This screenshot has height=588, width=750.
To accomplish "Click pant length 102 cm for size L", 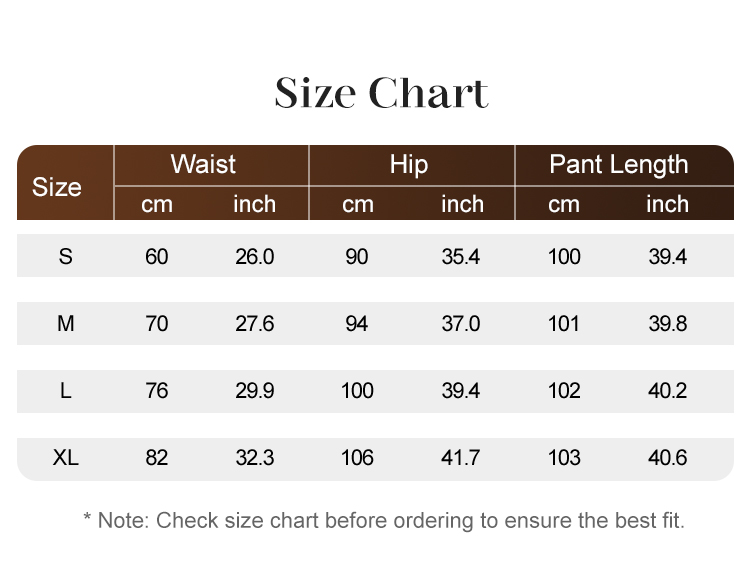I will [564, 391].
